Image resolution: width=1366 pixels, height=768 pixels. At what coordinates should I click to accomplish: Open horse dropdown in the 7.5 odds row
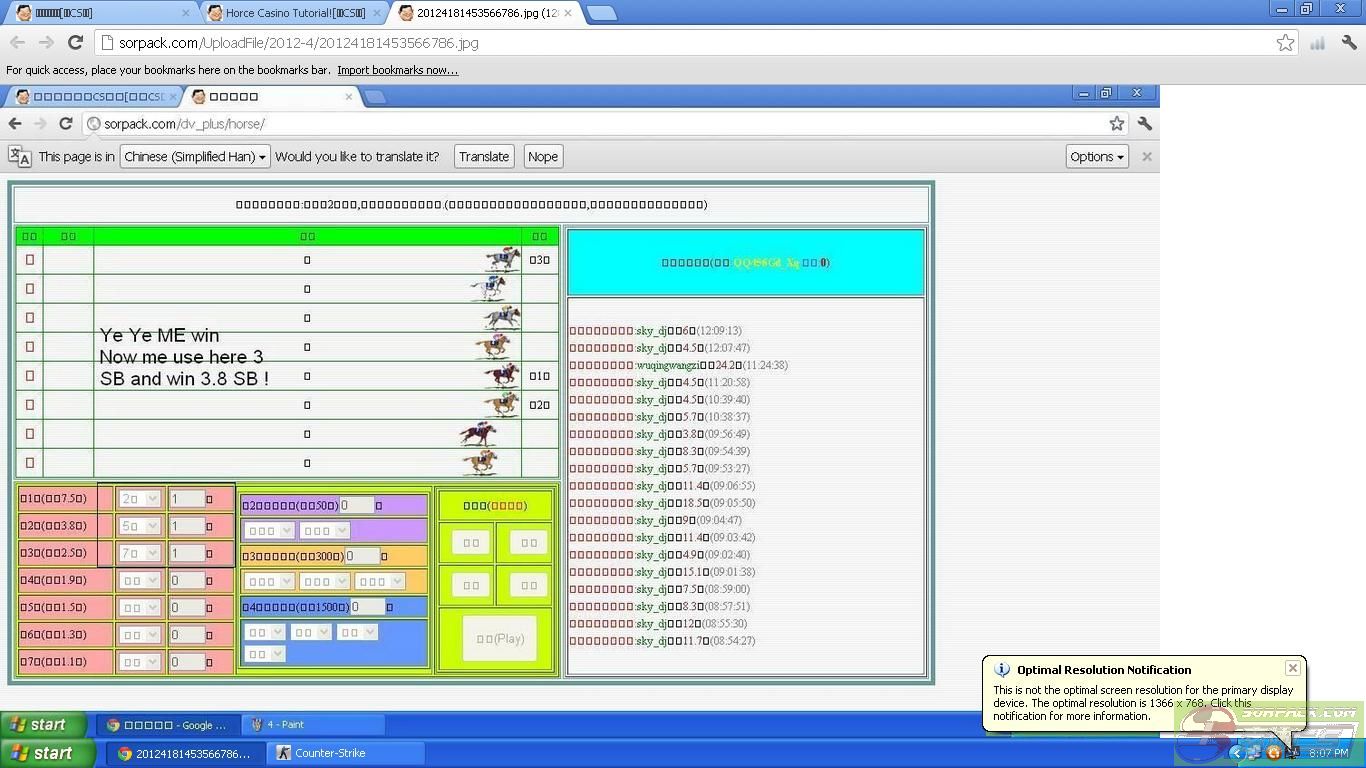pyautogui.click(x=139, y=498)
